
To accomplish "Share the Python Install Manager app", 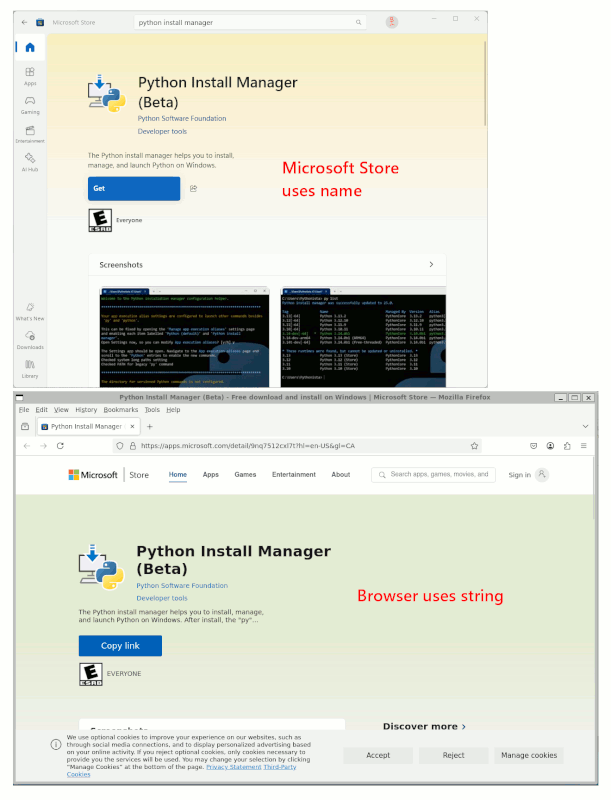I will (193, 189).
